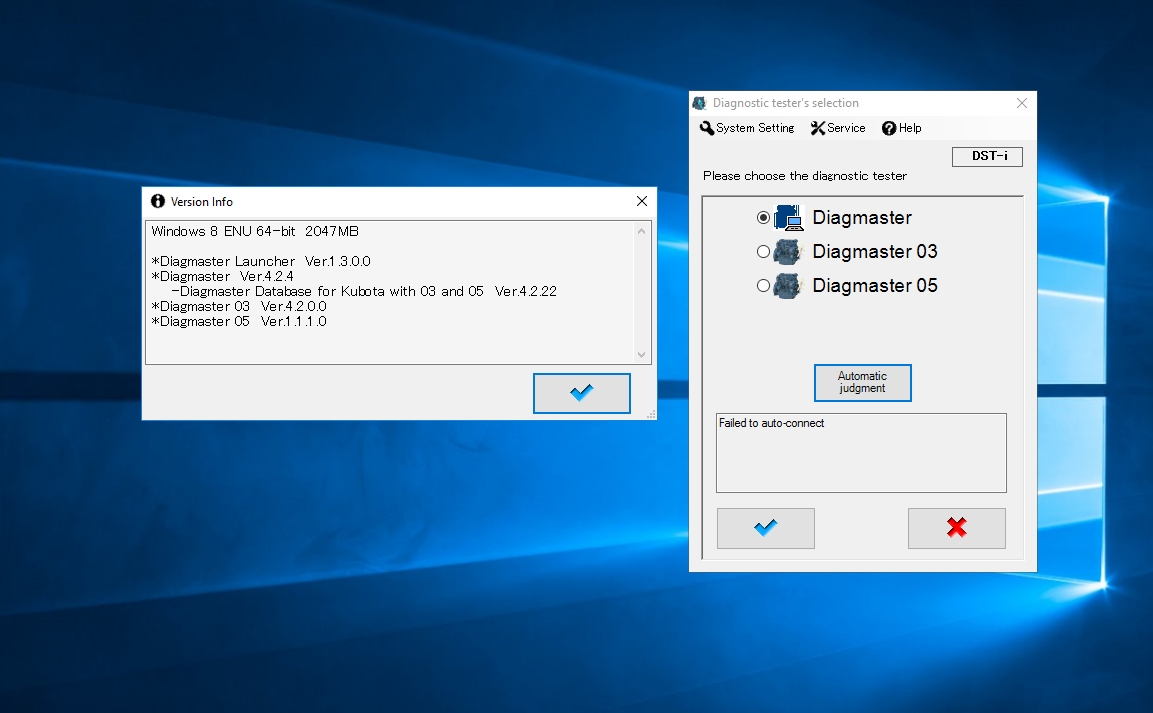The height and width of the screenshot is (713, 1153).
Task: Click the wrench icon beside System Setting
Action: click(707, 128)
